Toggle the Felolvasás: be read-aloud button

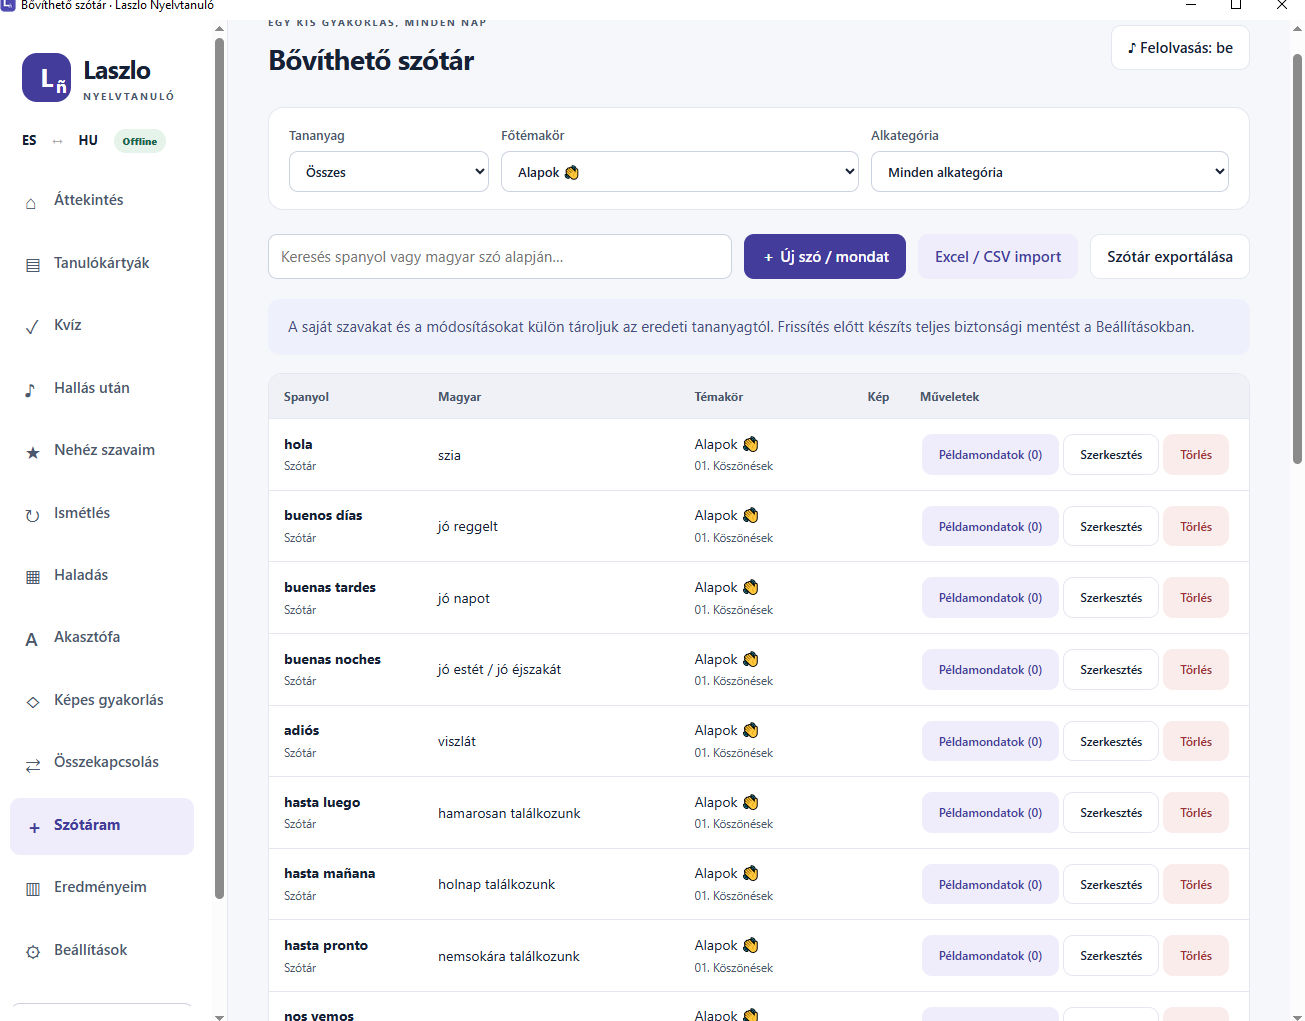pos(1180,48)
